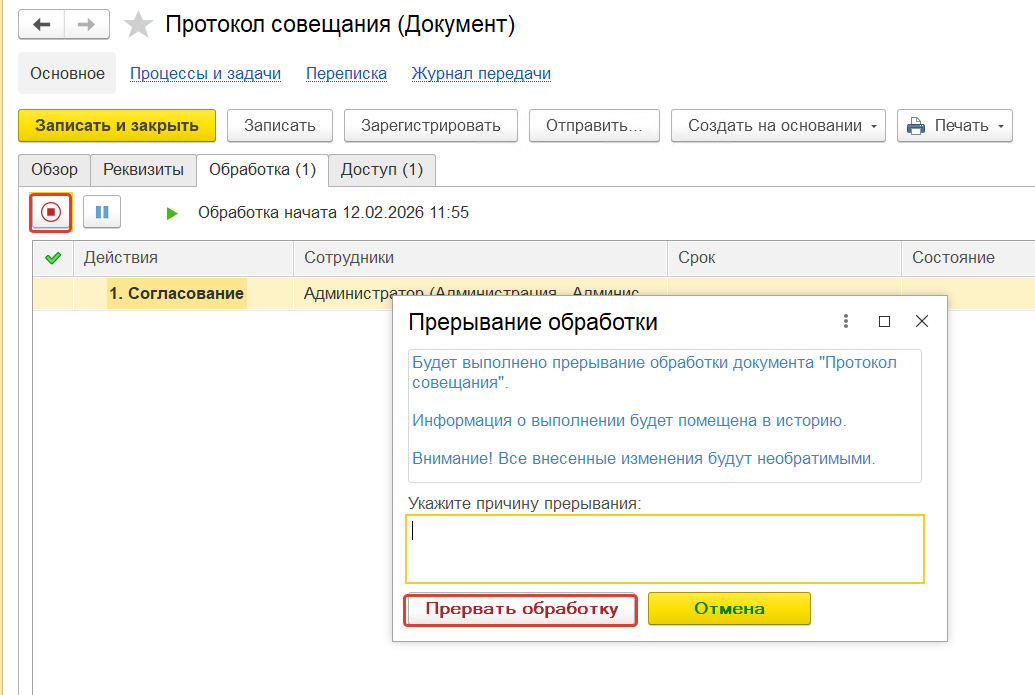Switch to the Реквизиты tab

(143, 170)
